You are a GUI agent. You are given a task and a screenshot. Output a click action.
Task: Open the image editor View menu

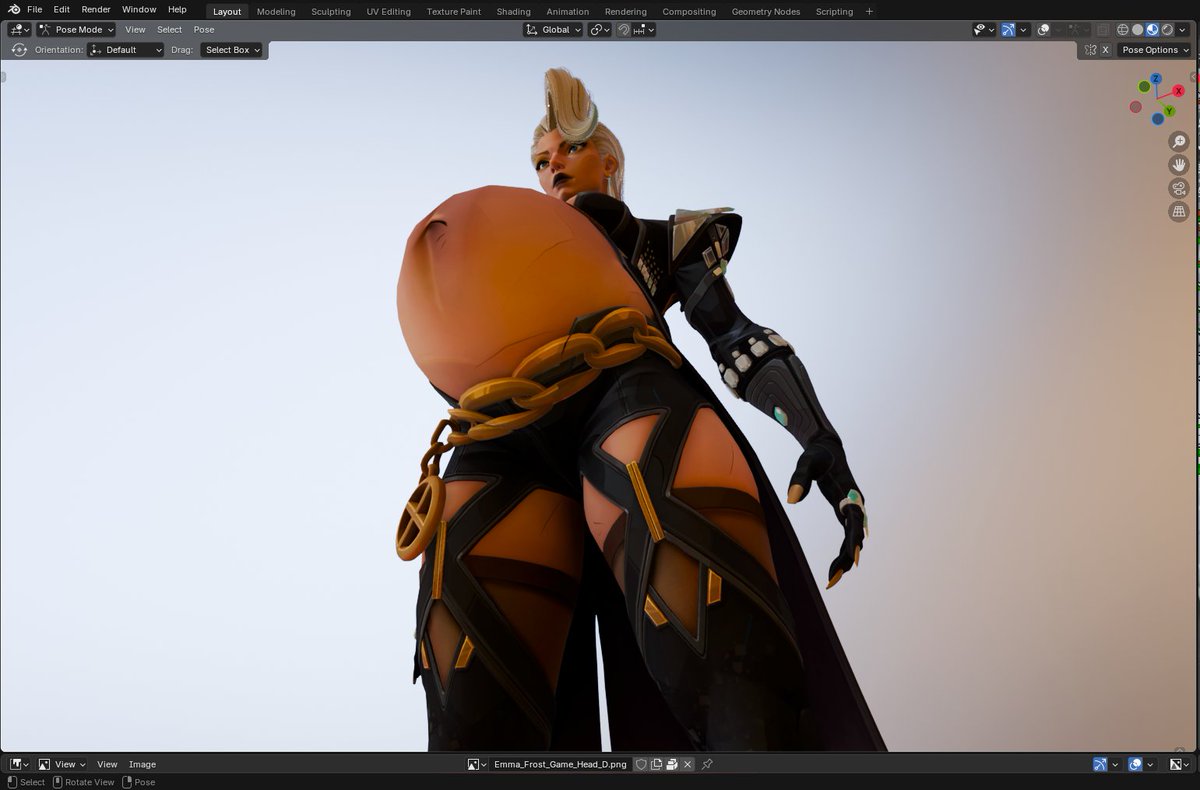[x=107, y=764]
